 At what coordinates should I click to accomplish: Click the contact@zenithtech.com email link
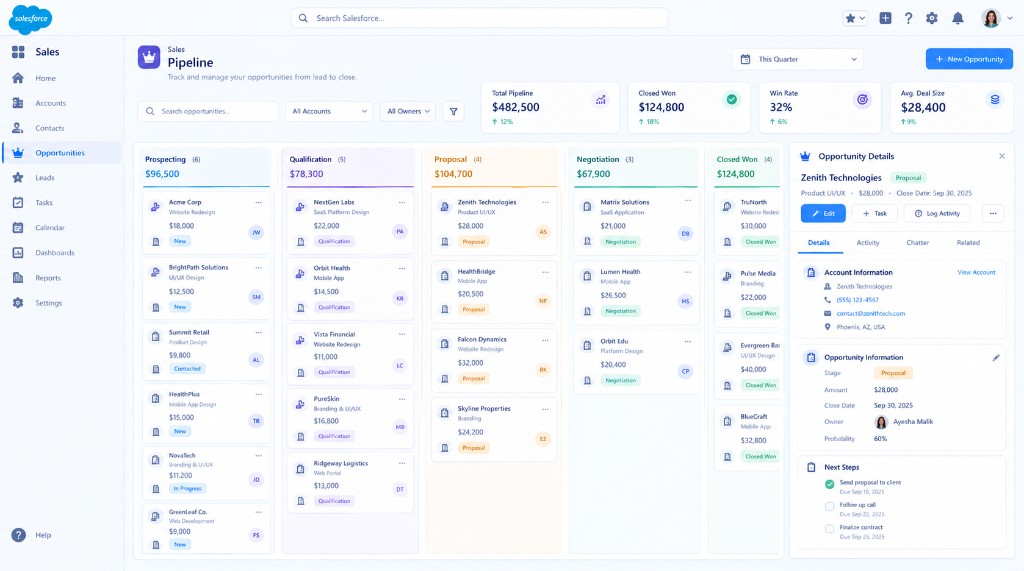pyautogui.click(x=871, y=314)
